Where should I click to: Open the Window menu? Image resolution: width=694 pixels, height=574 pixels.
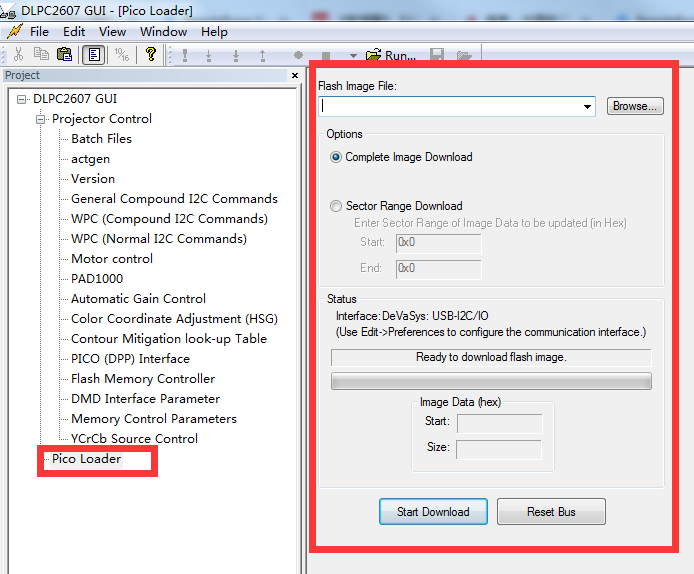point(163,32)
